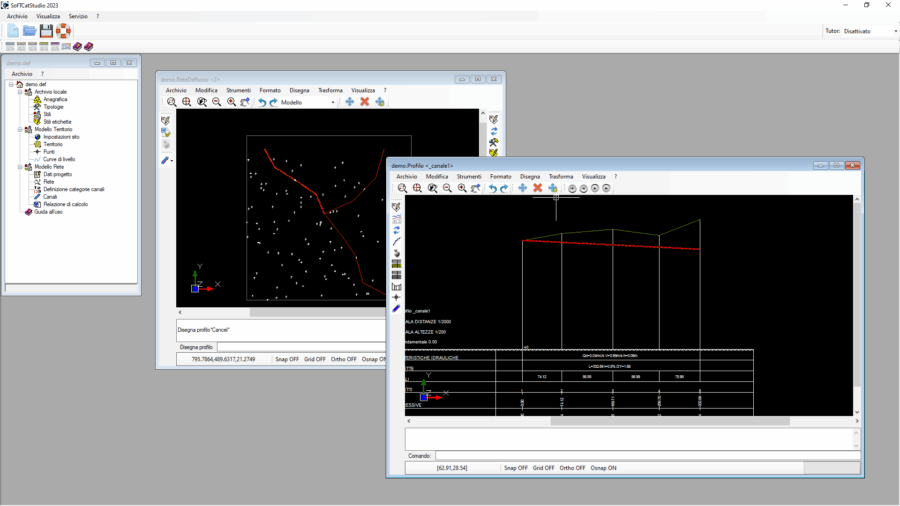Toggle Grid OFF in ReteDeflusso status bar
The height and width of the screenshot is (506, 900).
point(316,359)
